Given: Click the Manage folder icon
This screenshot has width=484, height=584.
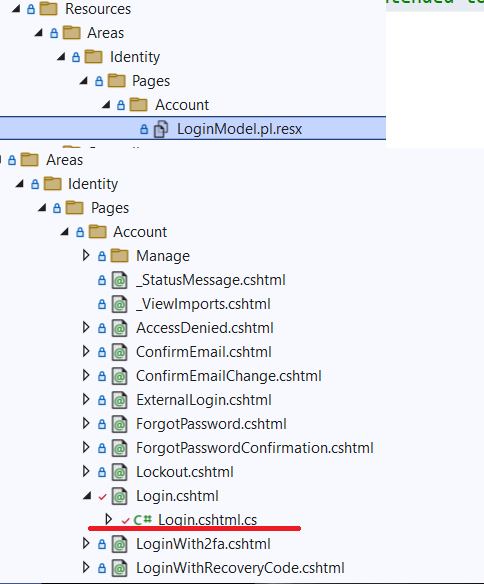Looking at the screenshot, I should click(120, 256).
